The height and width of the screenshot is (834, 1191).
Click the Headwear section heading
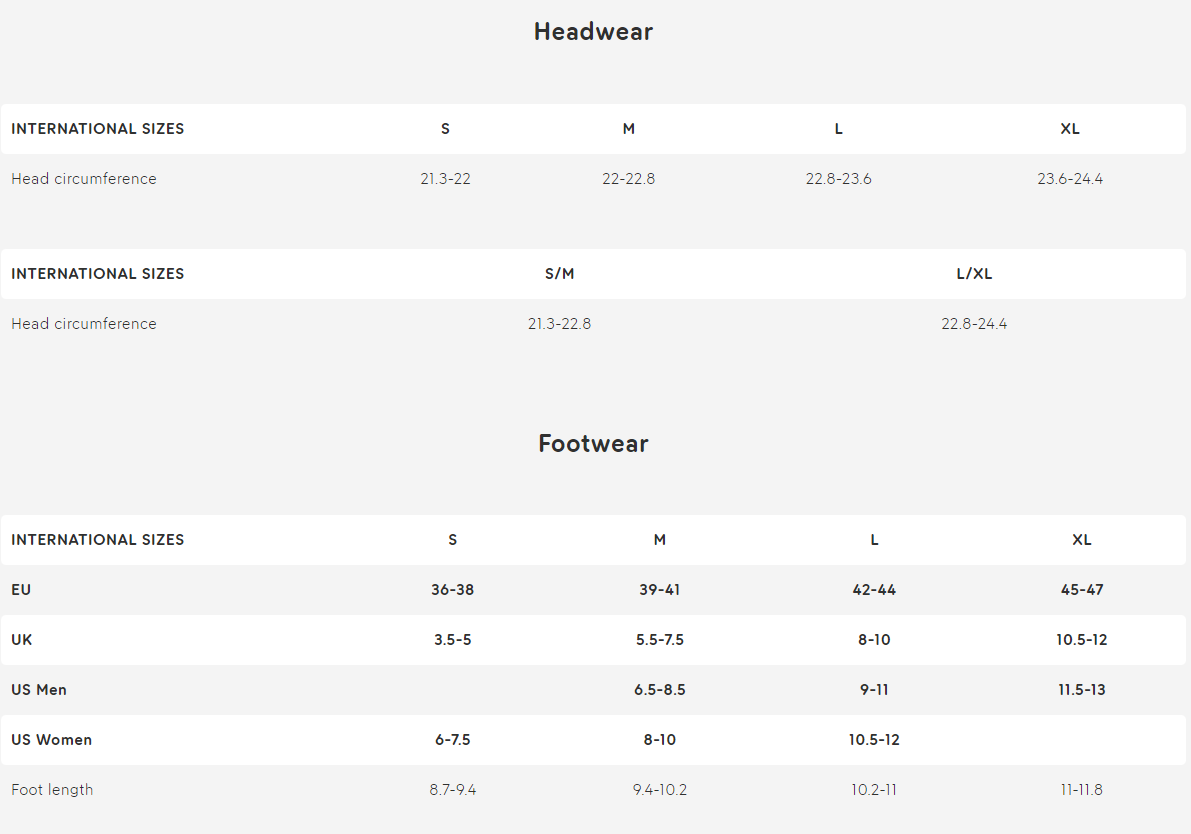coord(593,32)
